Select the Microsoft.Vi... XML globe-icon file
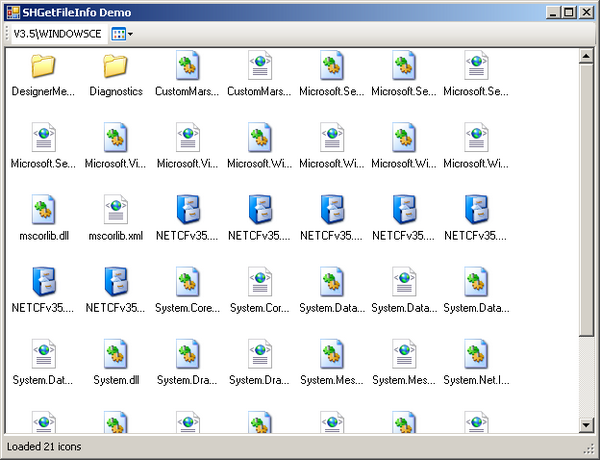 point(188,147)
